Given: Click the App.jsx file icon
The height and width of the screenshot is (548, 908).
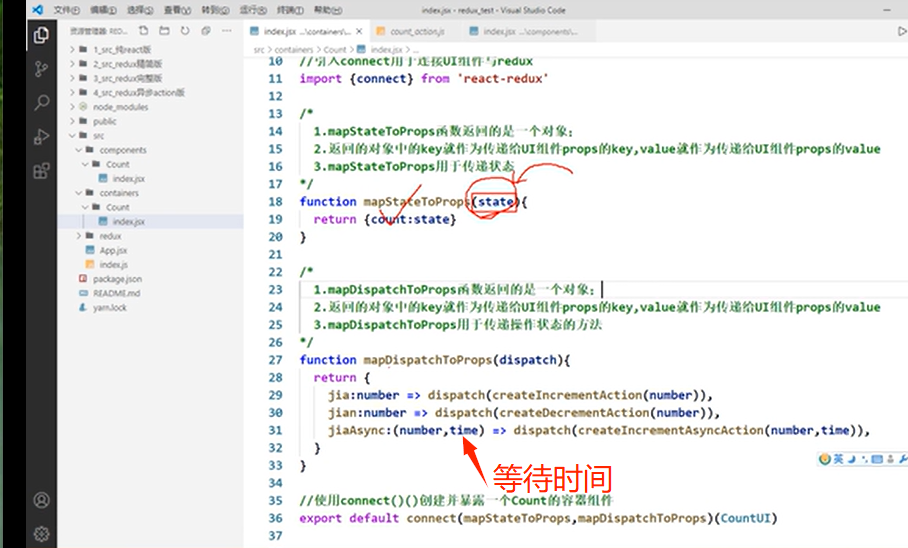Looking at the screenshot, I should pyautogui.click(x=90, y=250).
